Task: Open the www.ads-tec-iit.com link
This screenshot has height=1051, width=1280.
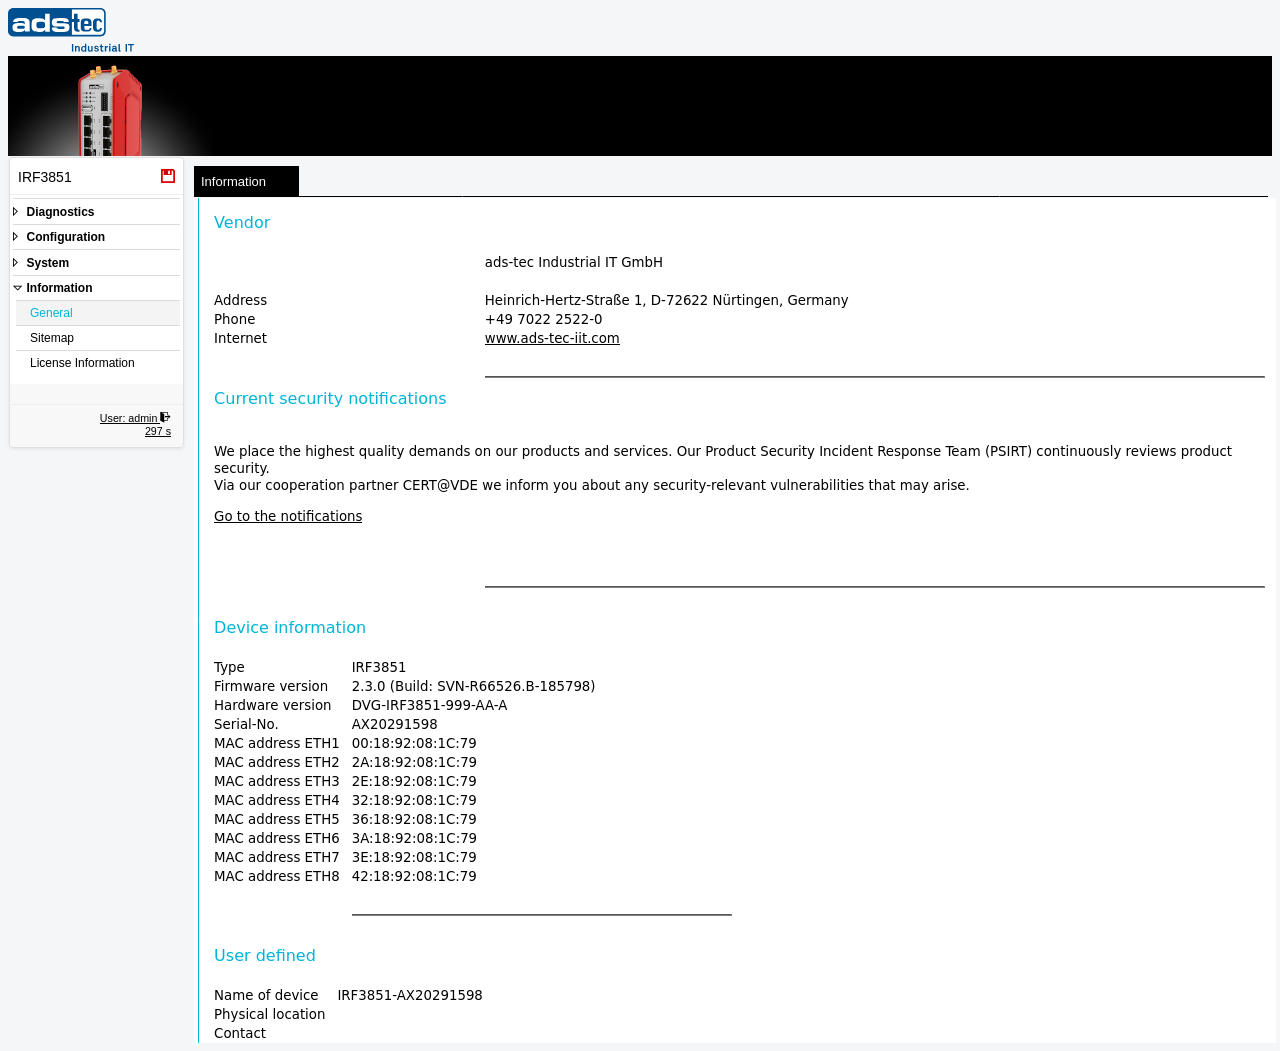Action: pyautogui.click(x=552, y=338)
